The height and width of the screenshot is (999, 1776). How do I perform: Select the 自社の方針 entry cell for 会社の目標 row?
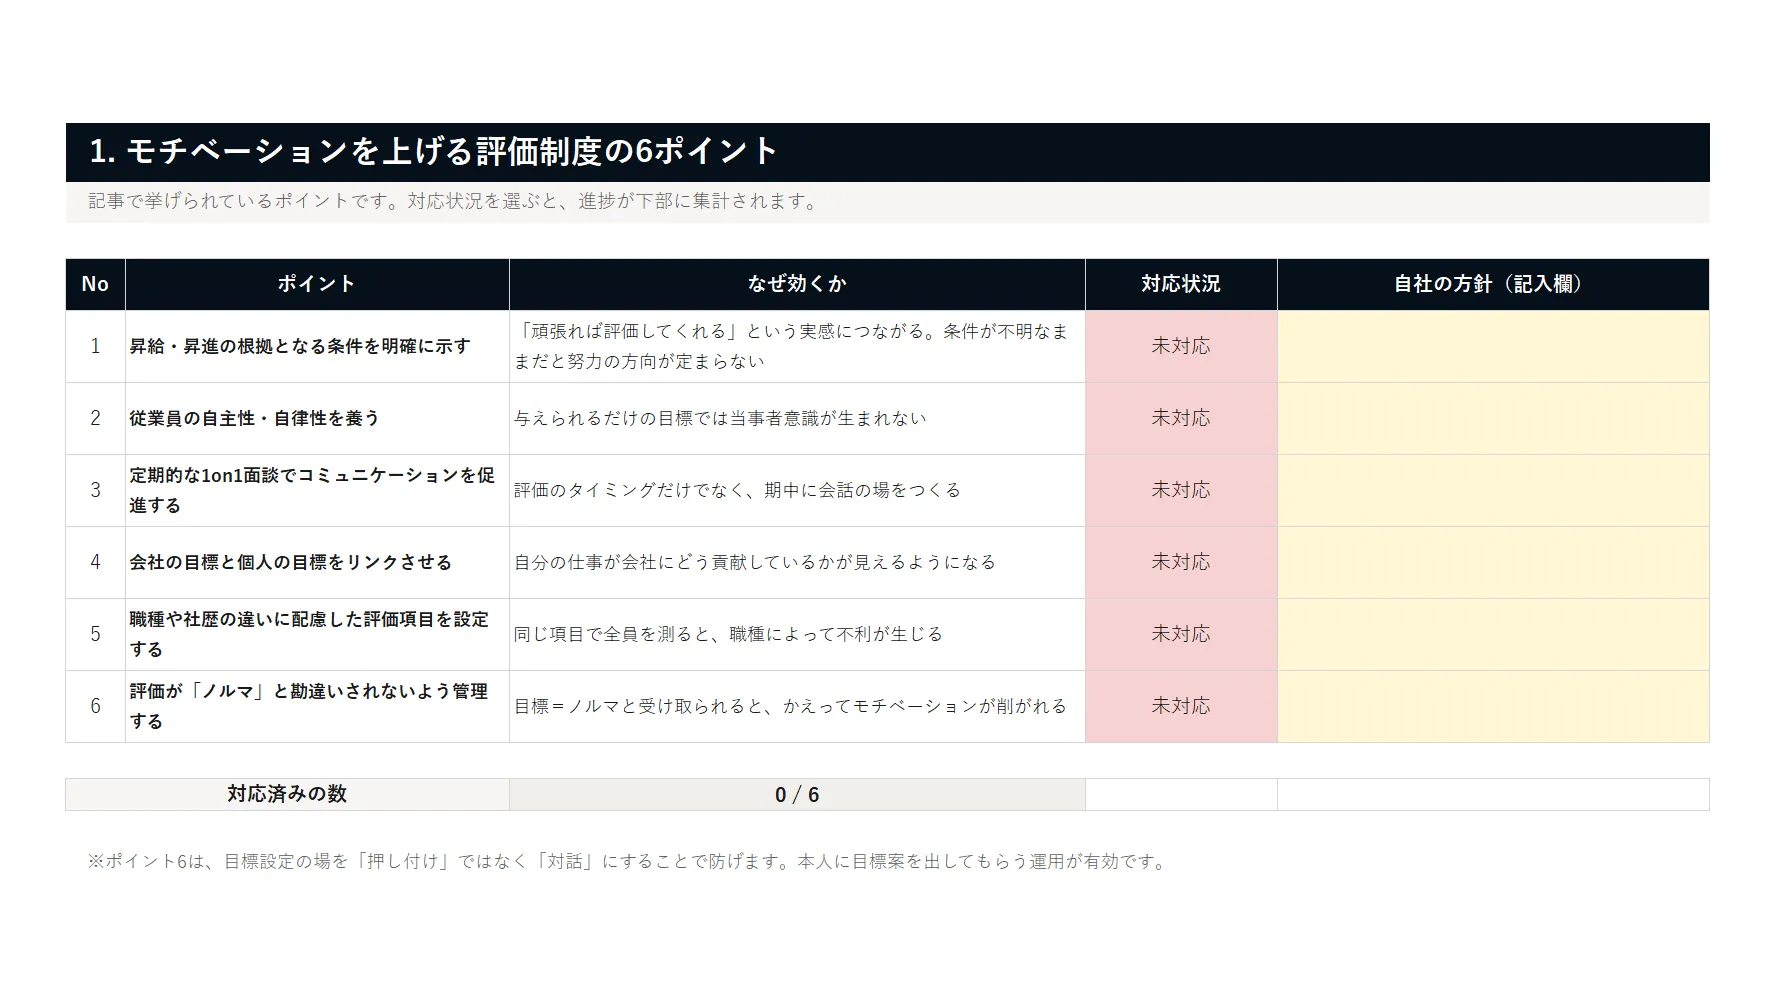[1493, 562]
